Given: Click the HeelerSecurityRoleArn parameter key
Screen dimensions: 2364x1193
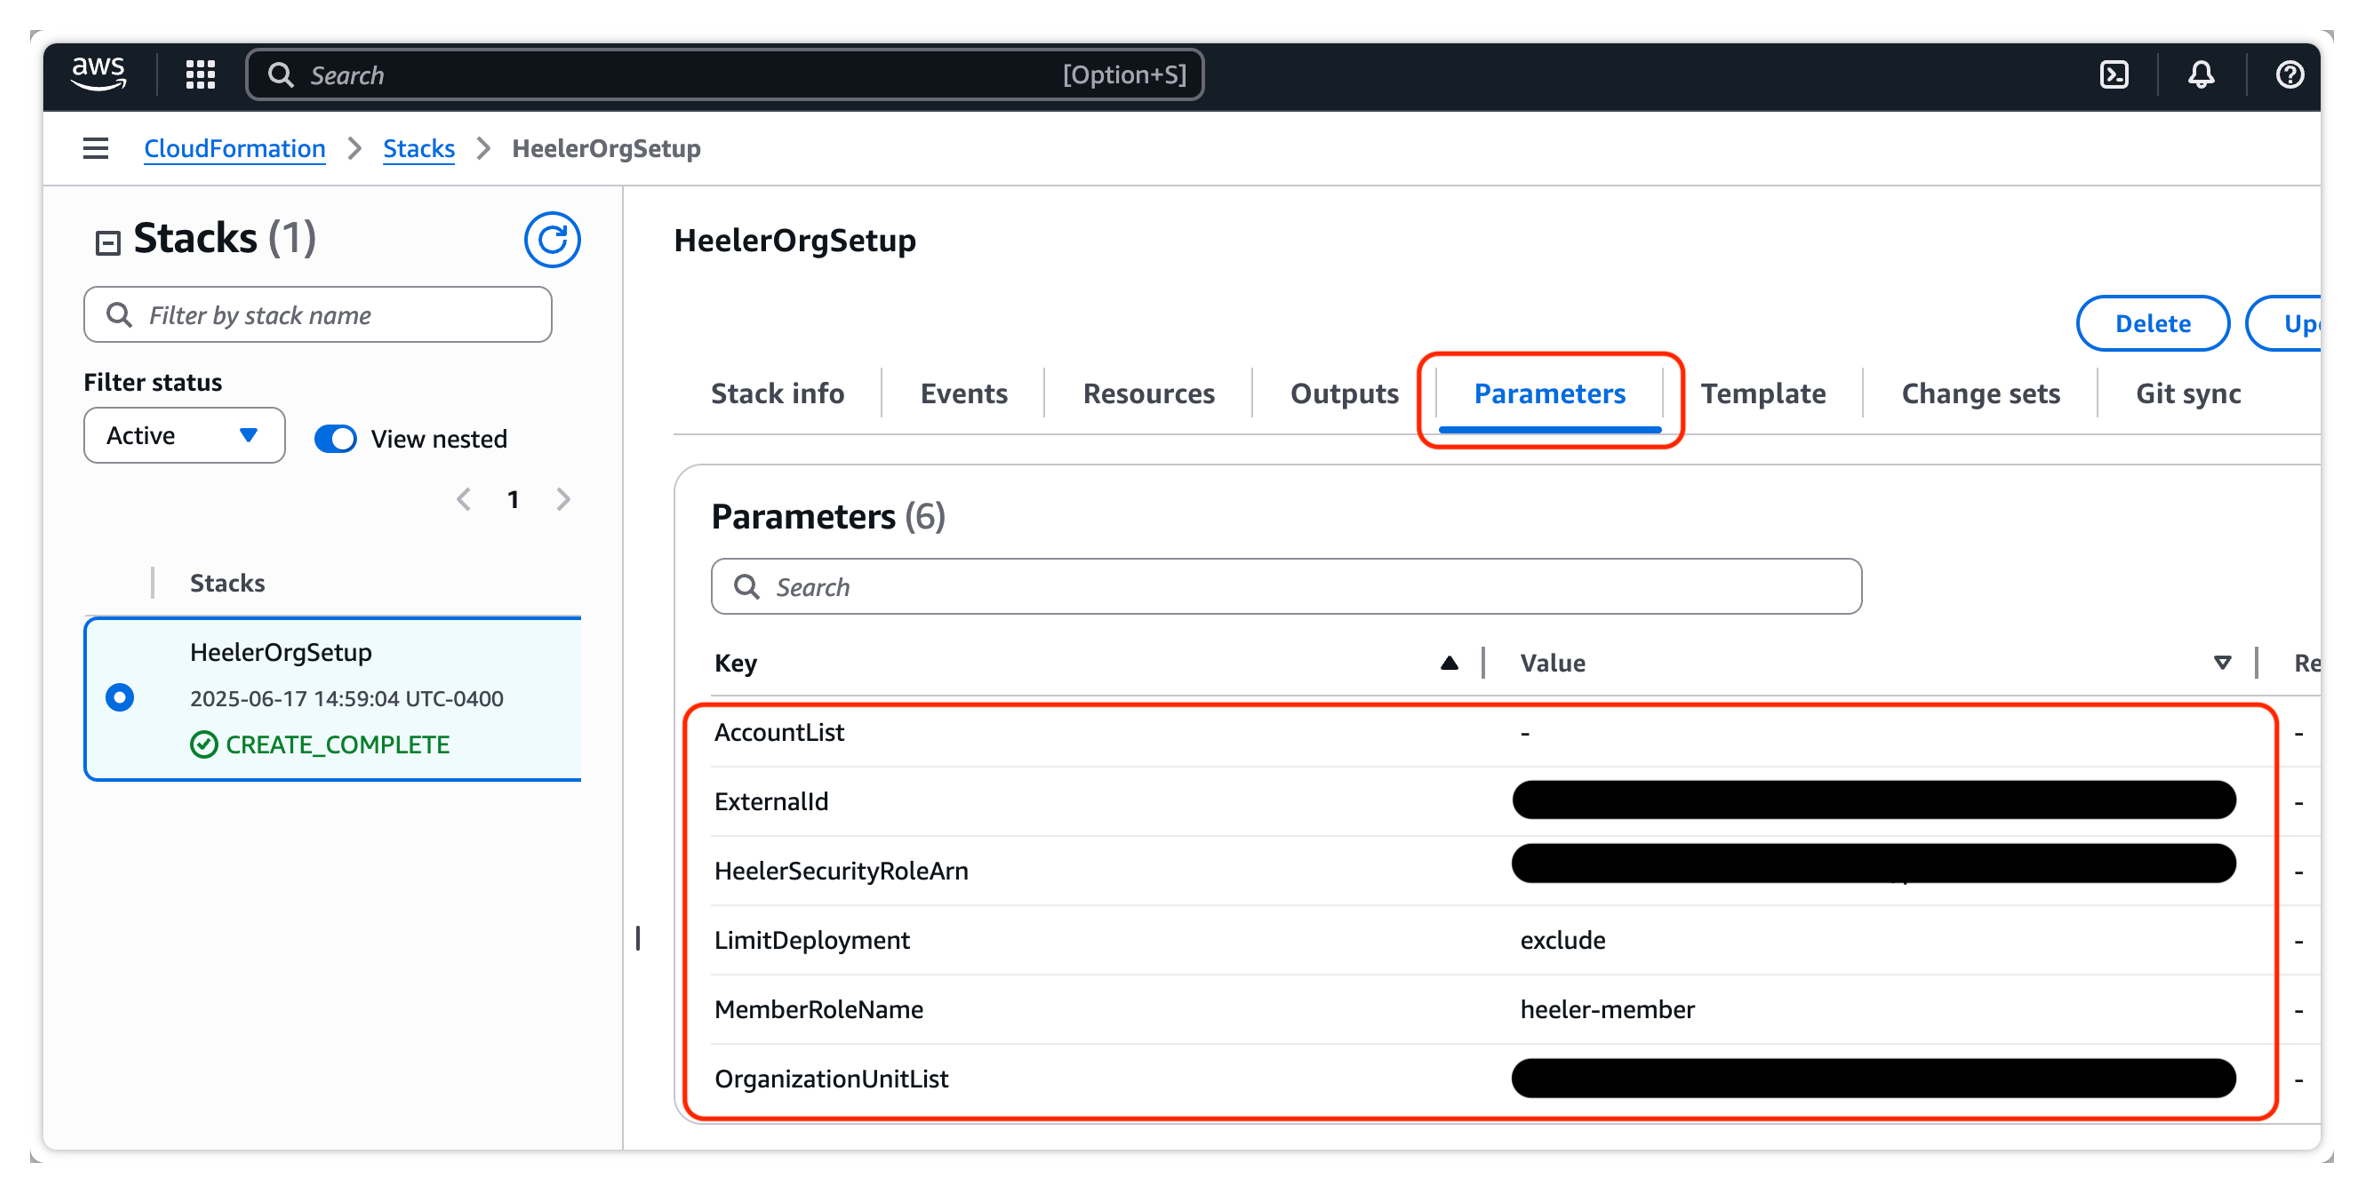Looking at the screenshot, I should point(841,871).
